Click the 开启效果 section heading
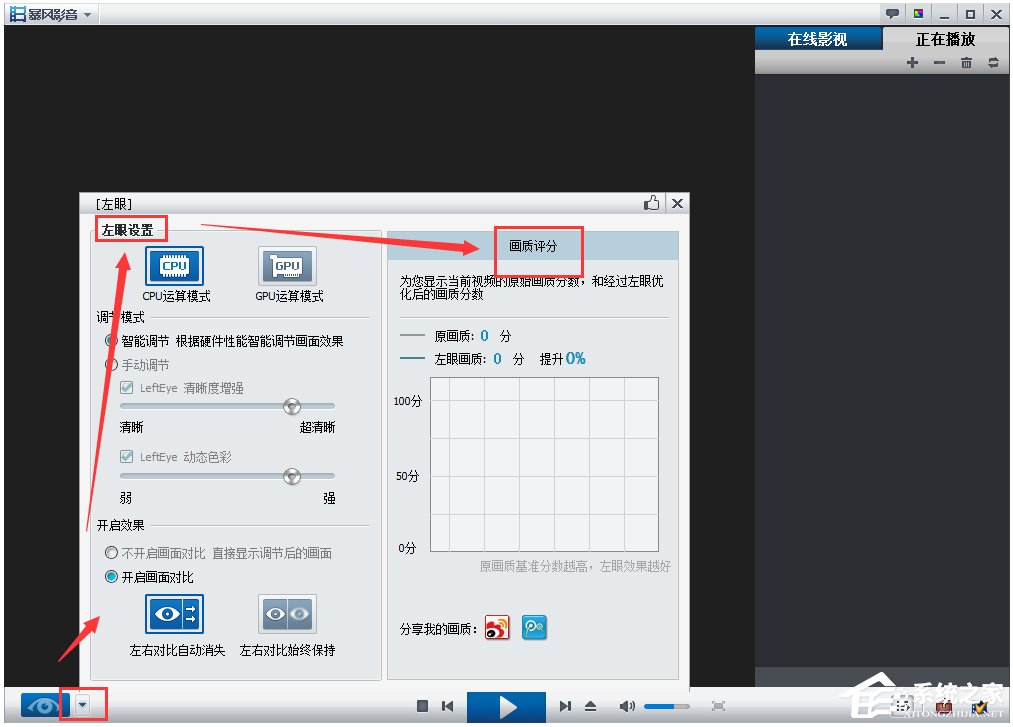Screen dimensions: 1013x727 click(121, 525)
